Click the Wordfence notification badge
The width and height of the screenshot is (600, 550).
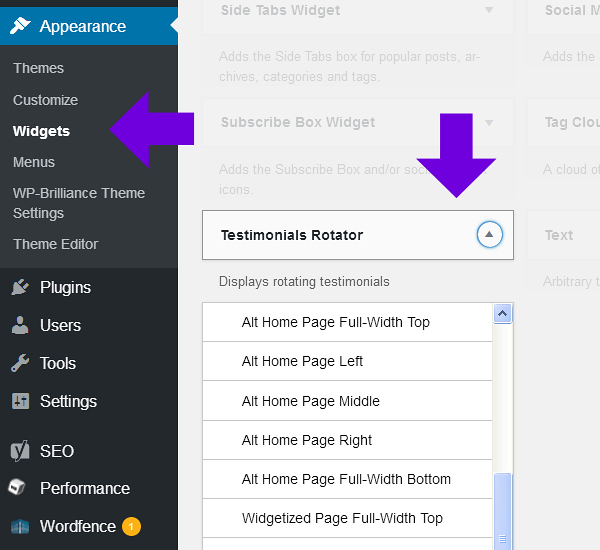click(x=131, y=526)
